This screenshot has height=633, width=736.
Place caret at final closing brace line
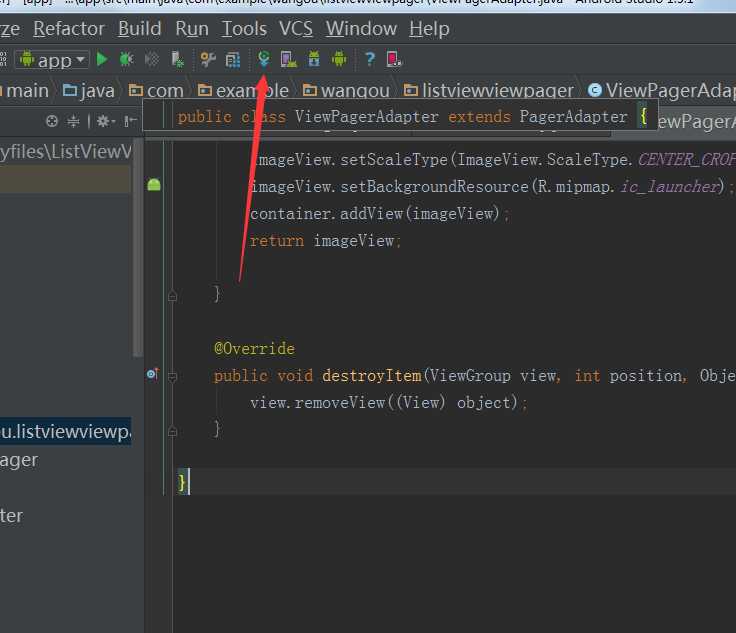click(x=454, y=482)
